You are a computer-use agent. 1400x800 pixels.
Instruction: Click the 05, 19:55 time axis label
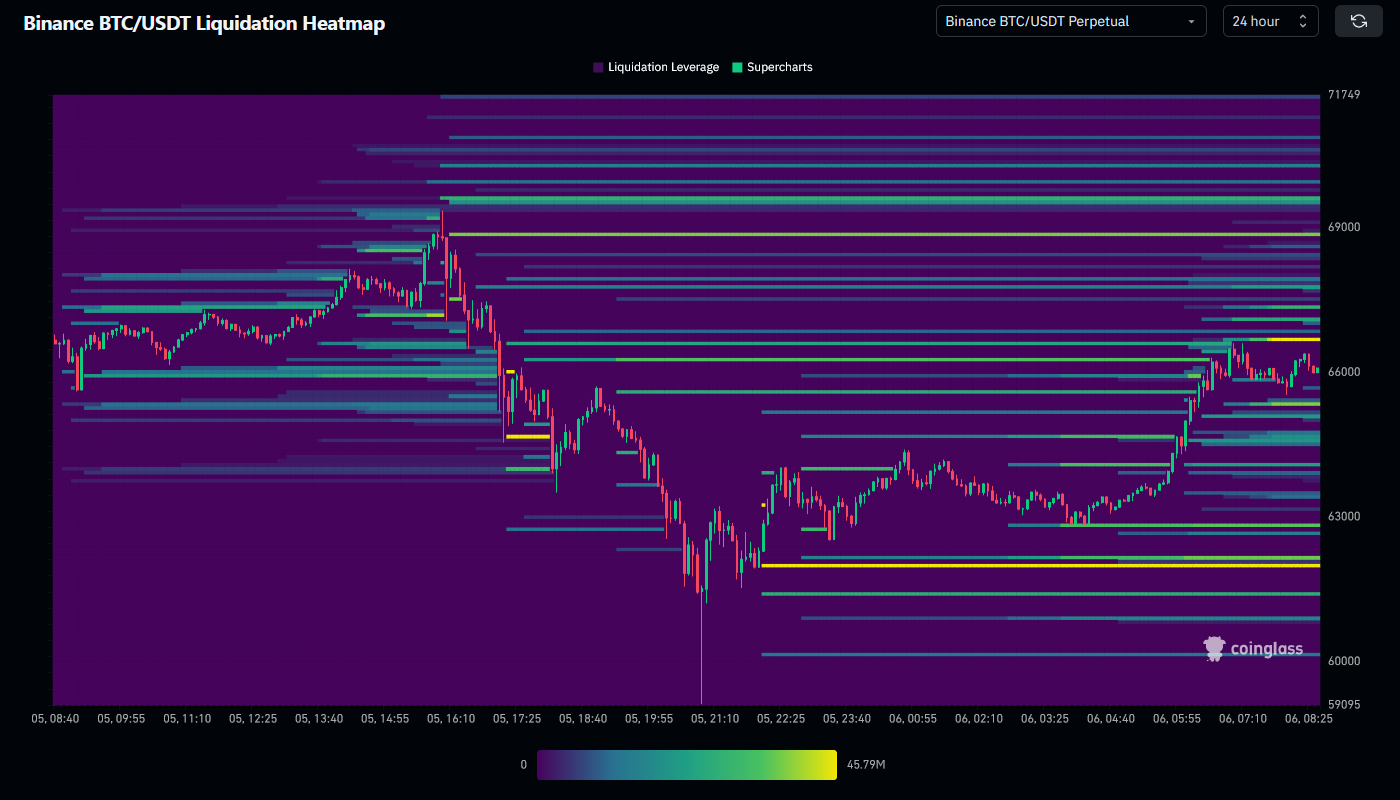coord(649,718)
